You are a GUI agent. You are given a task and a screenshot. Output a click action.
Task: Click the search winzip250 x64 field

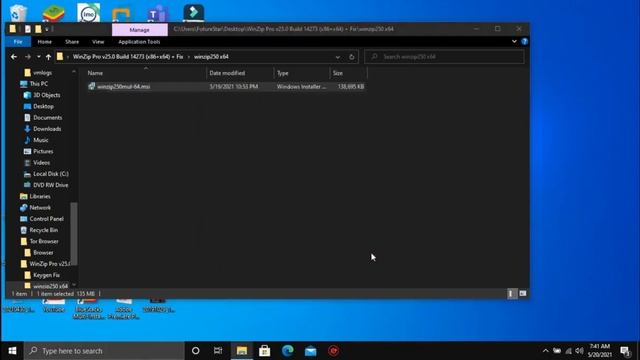tap(444, 57)
